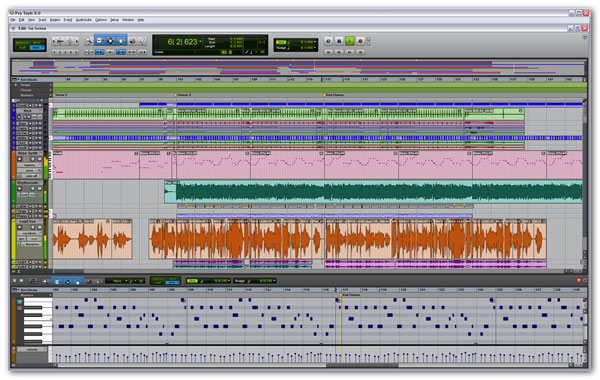Click the horizontal zoom in arrow

point(77,41)
